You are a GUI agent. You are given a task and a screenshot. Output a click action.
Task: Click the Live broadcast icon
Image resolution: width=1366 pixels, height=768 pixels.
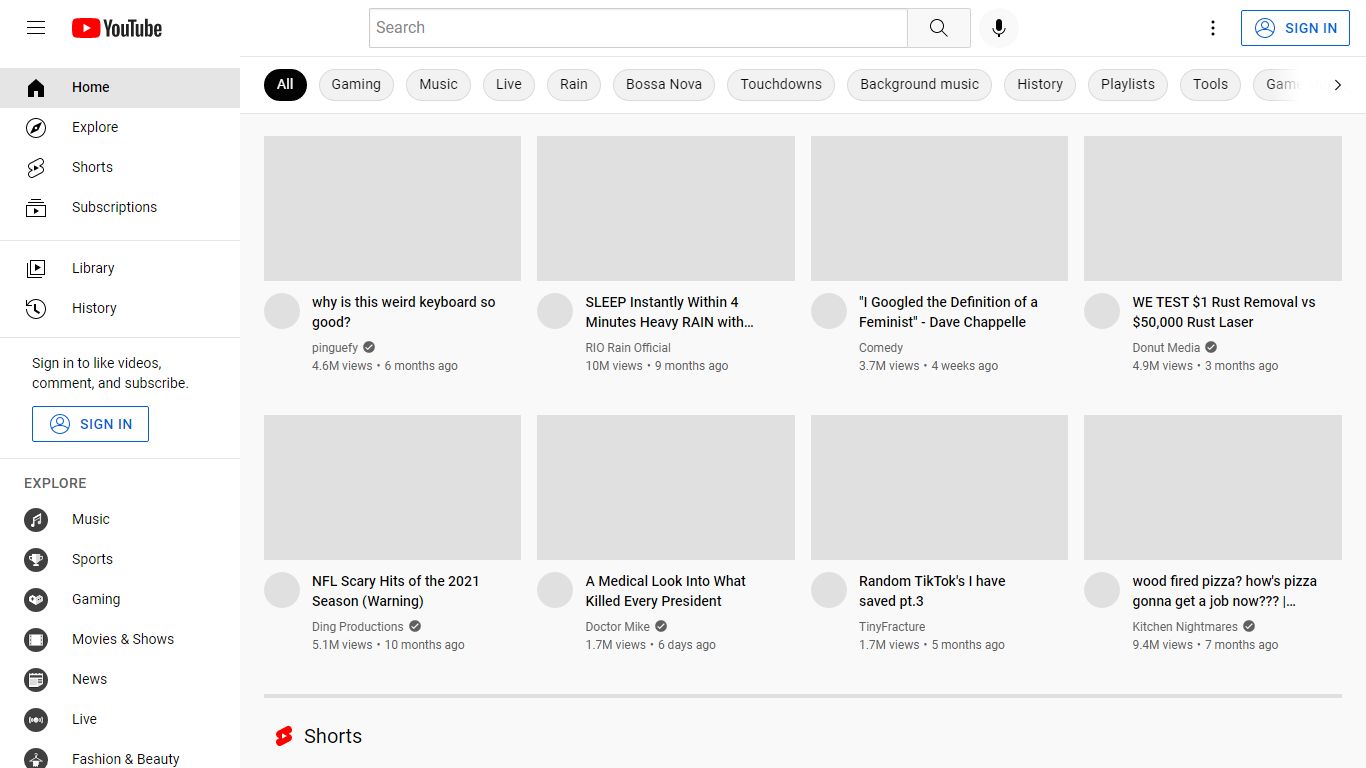tap(36, 720)
